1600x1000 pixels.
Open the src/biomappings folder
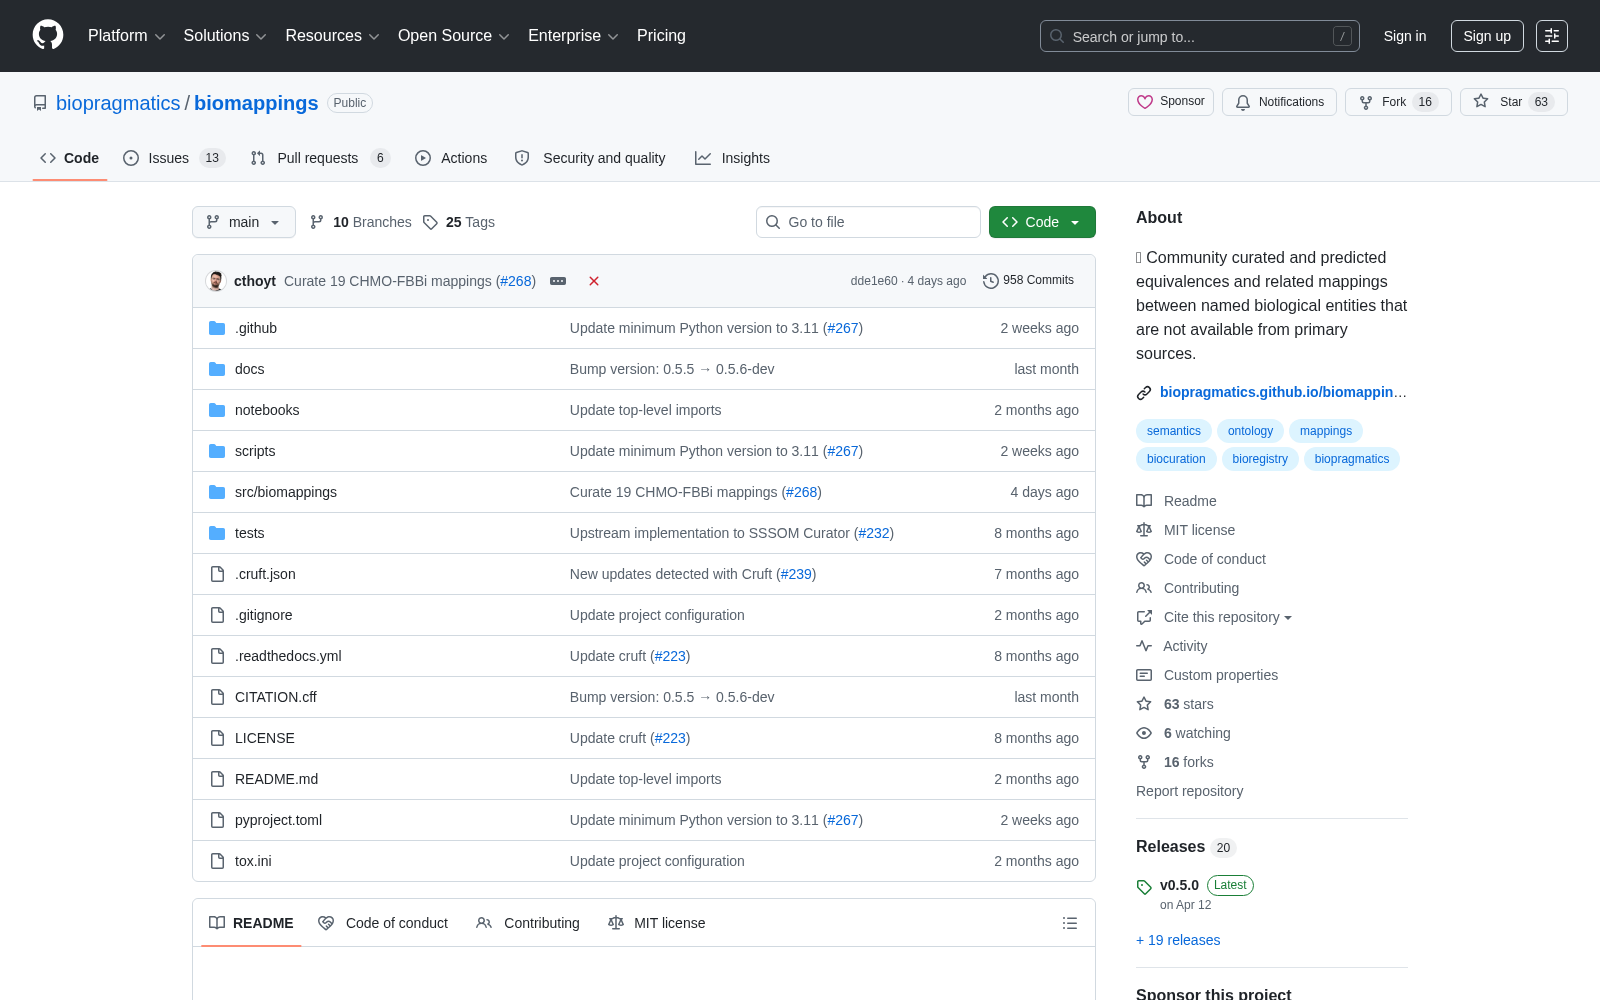click(286, 492)
